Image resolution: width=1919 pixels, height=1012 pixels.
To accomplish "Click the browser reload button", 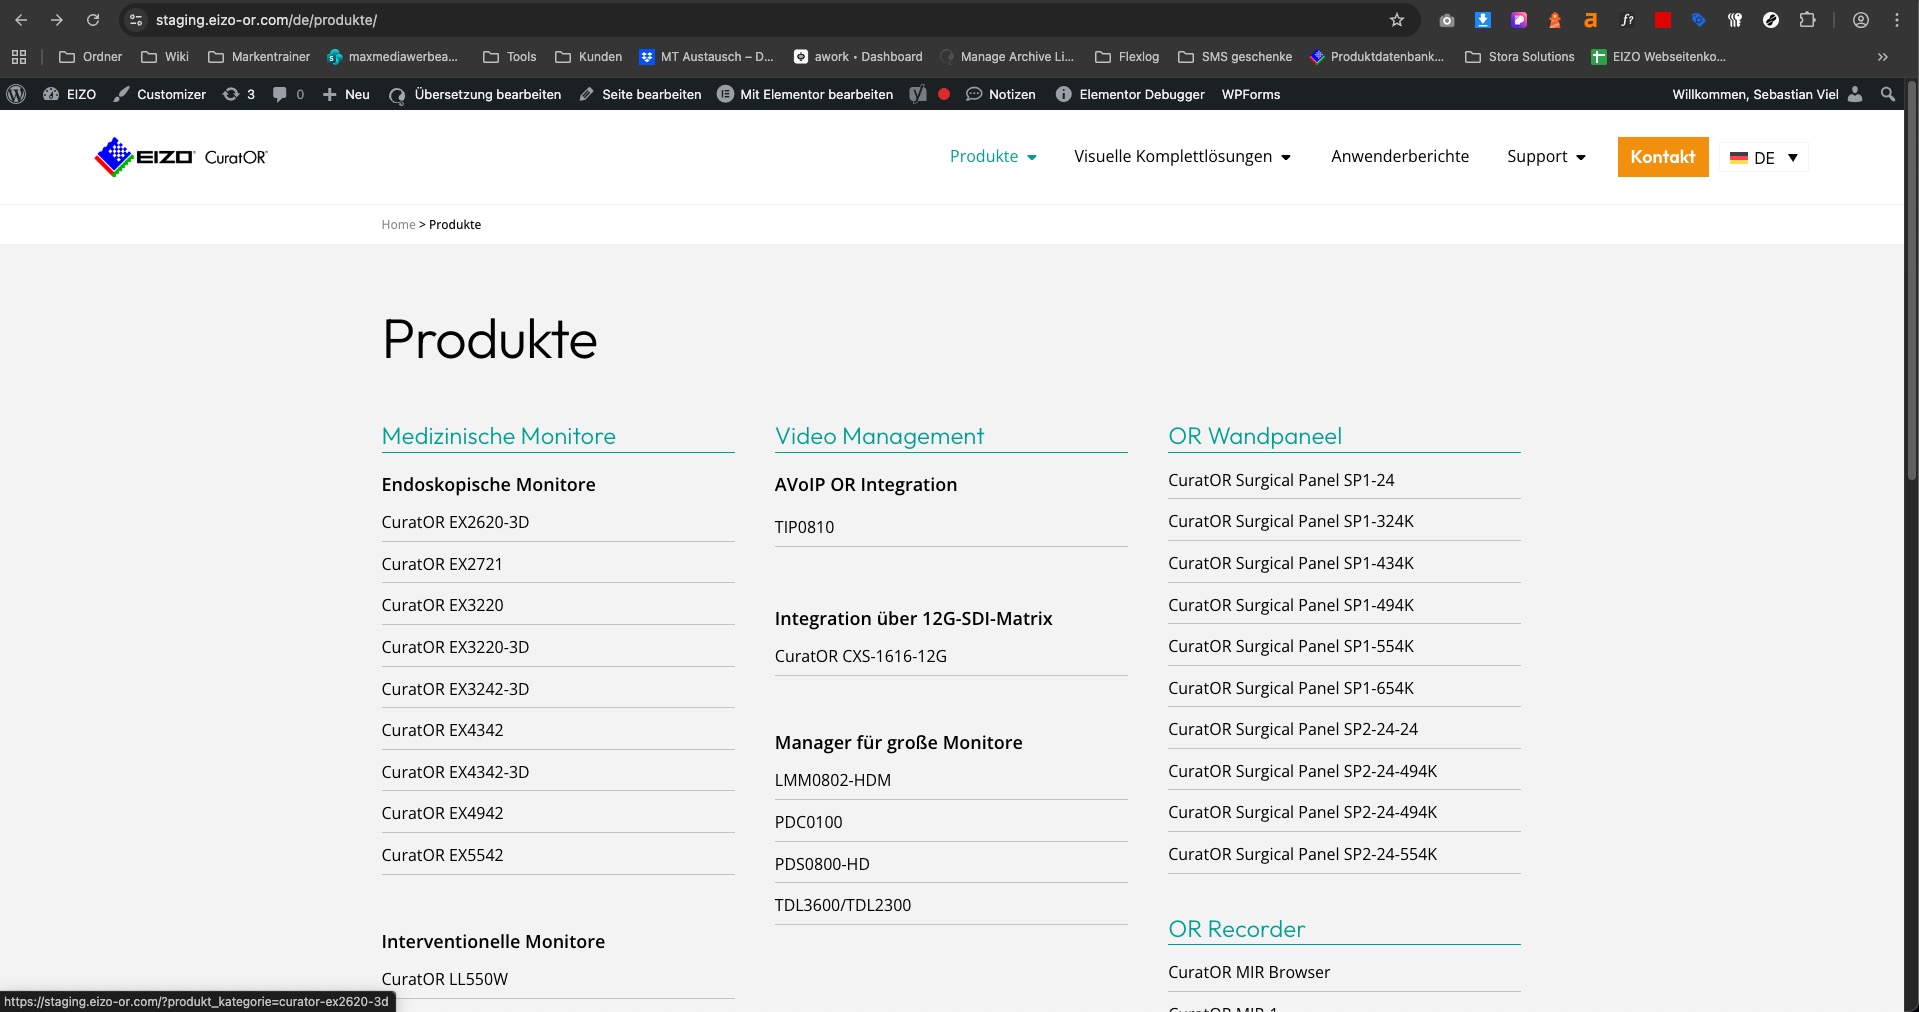I will [x=93, y=20].
